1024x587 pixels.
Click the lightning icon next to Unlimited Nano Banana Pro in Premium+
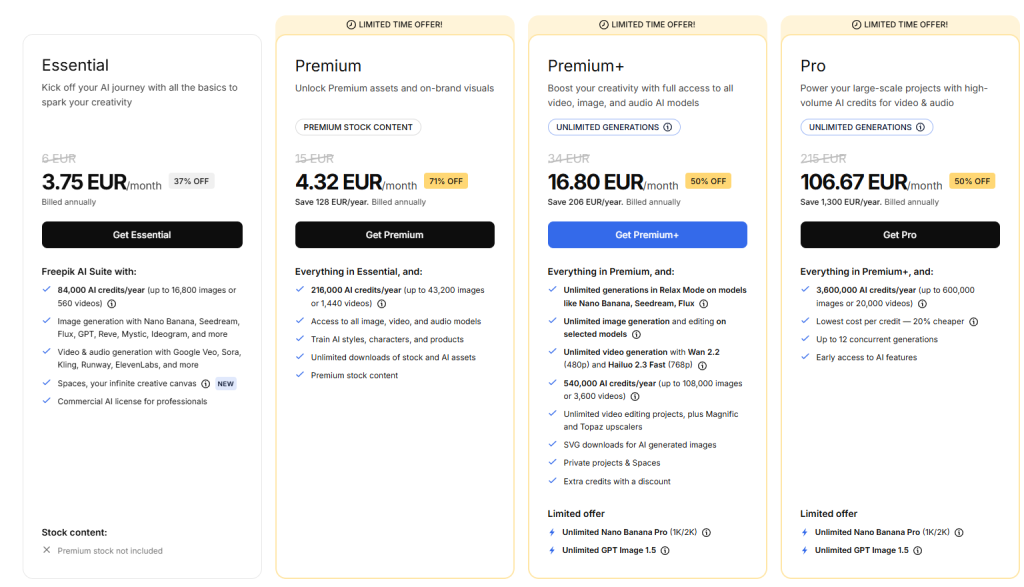click(552, 532)
